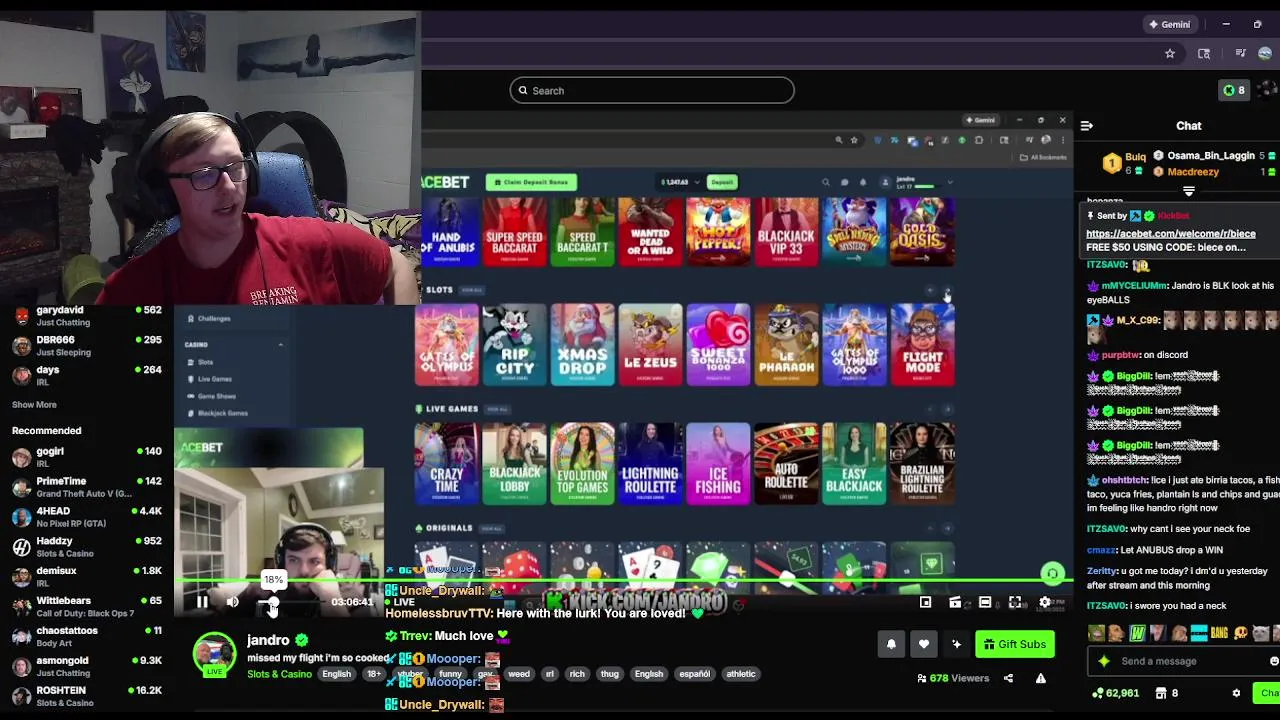Click the Send a message chat input
Screen dimensions: 1280x720
point(1185,661)
